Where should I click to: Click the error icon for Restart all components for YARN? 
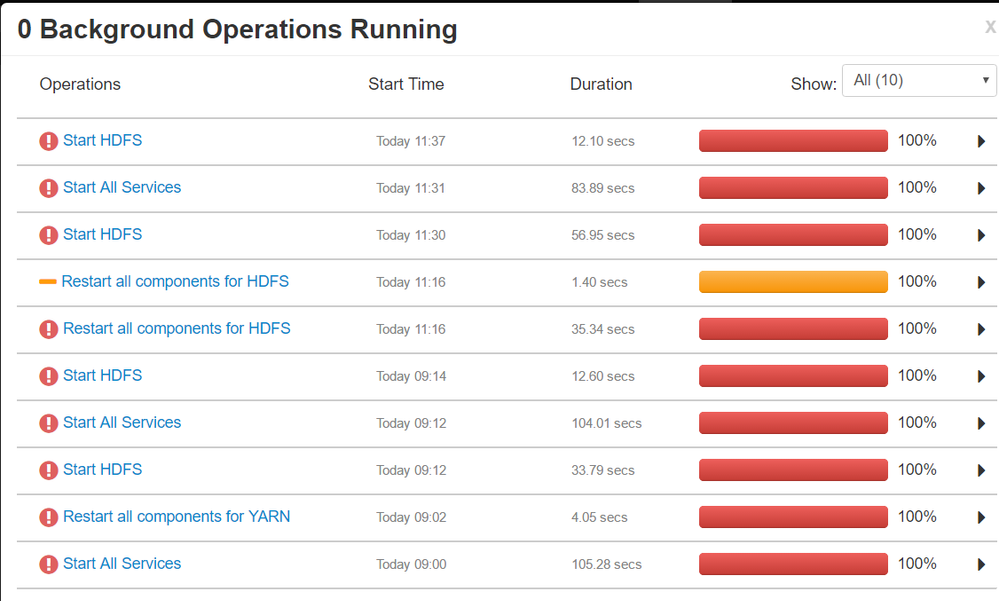pos(48,517)
